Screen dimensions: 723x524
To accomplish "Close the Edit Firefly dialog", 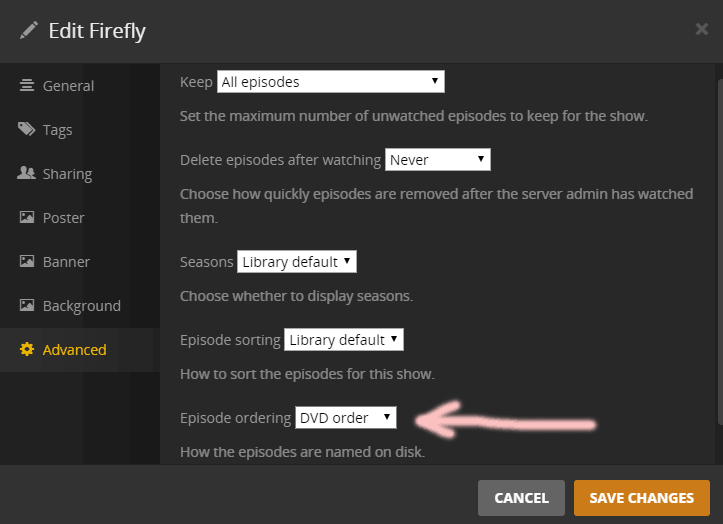I will [x=701, y=29].
